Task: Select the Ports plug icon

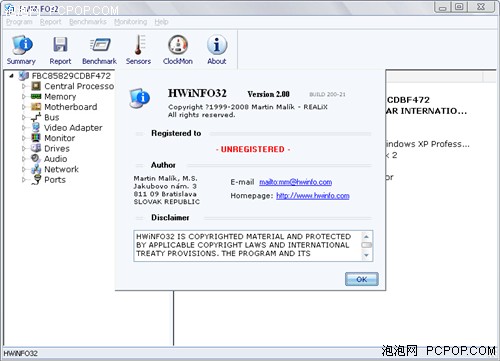Action: 36,180
